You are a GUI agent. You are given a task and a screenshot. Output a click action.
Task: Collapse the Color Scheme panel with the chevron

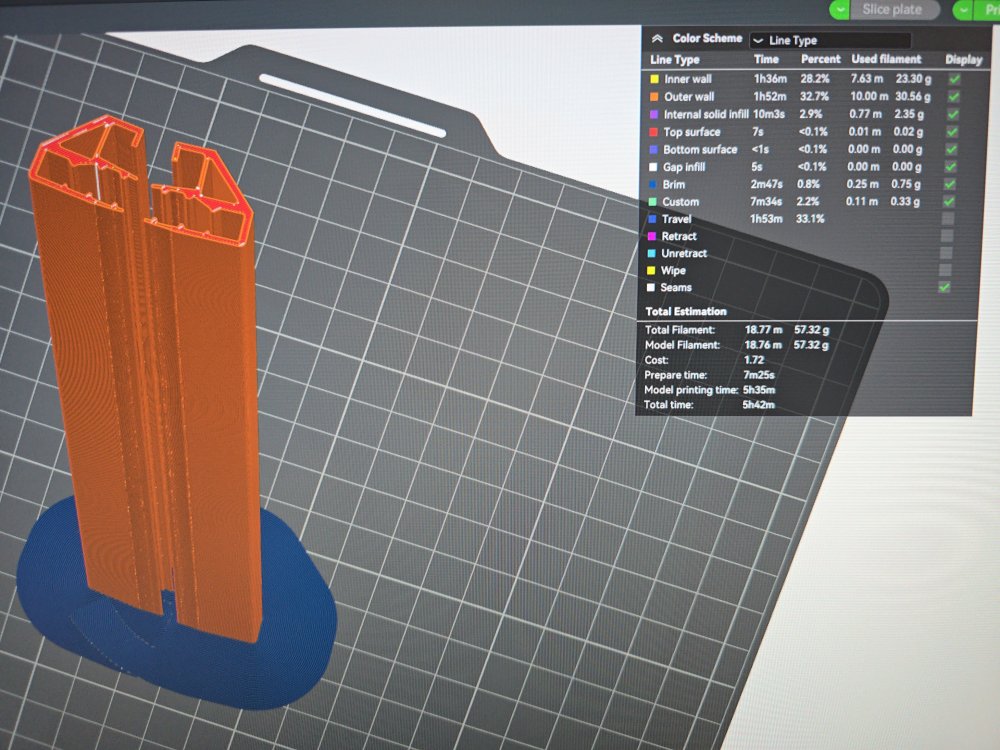point(657,38)
